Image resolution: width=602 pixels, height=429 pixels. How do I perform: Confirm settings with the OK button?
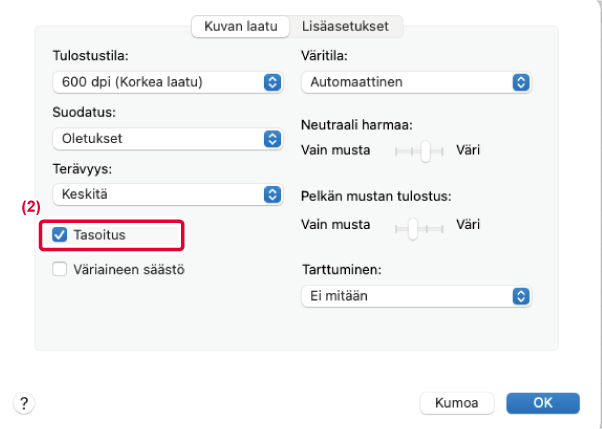pyautogui.click(x=542, y=402)
